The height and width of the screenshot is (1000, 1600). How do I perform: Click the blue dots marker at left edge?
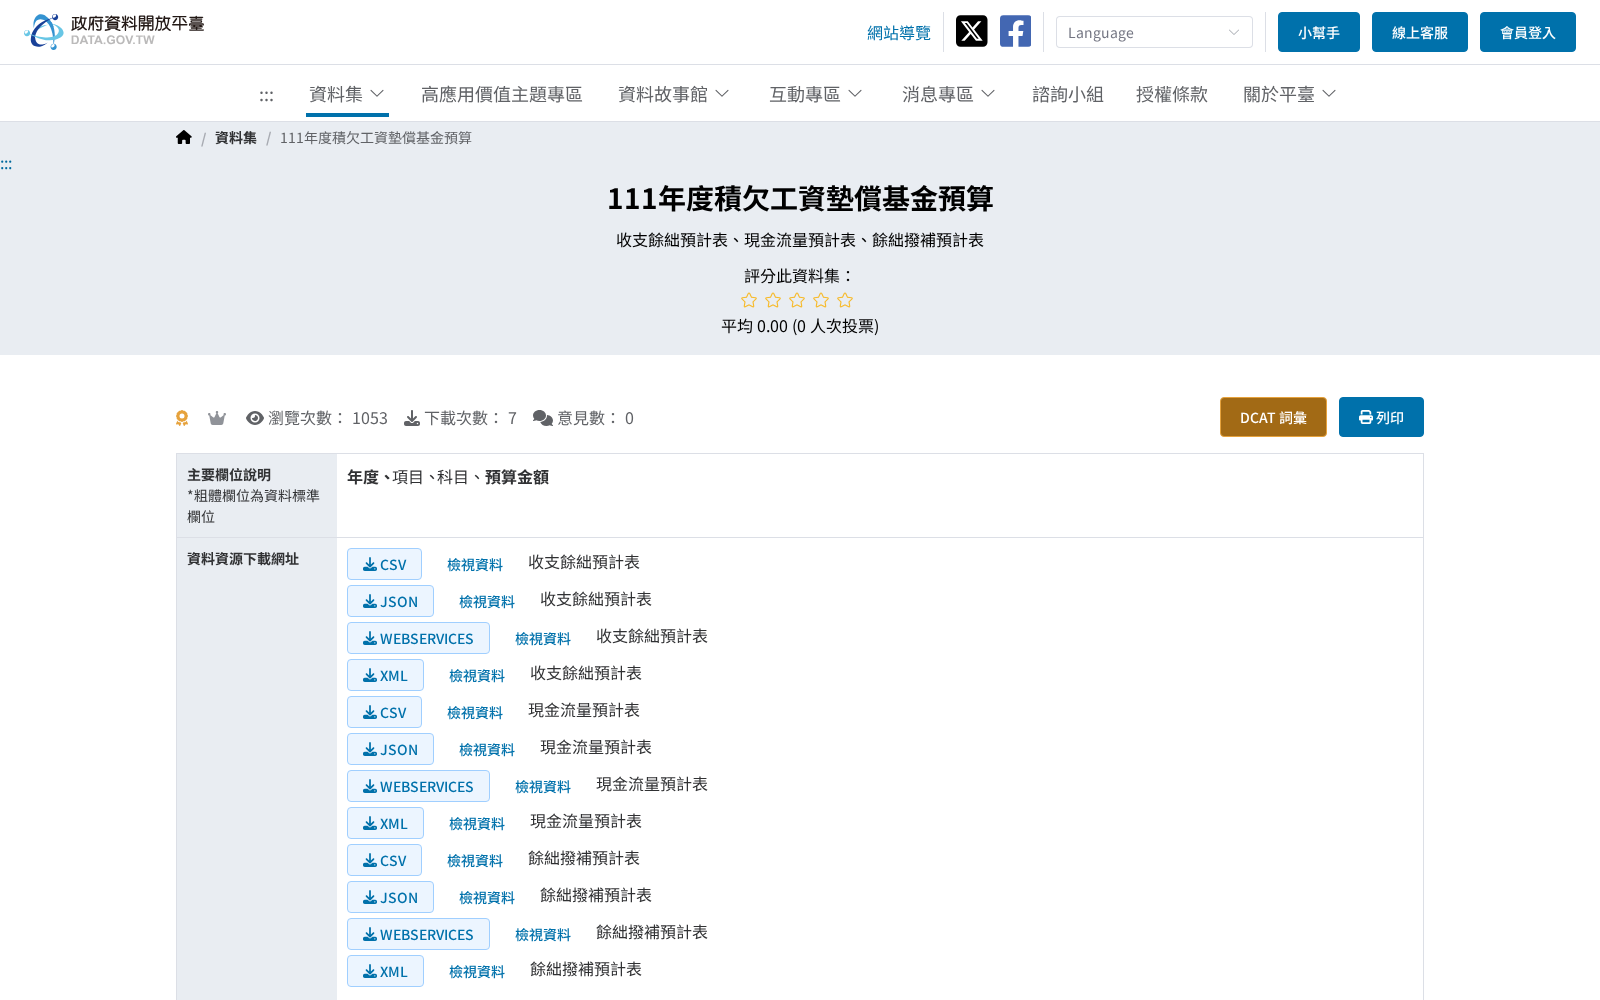[6, 164]
